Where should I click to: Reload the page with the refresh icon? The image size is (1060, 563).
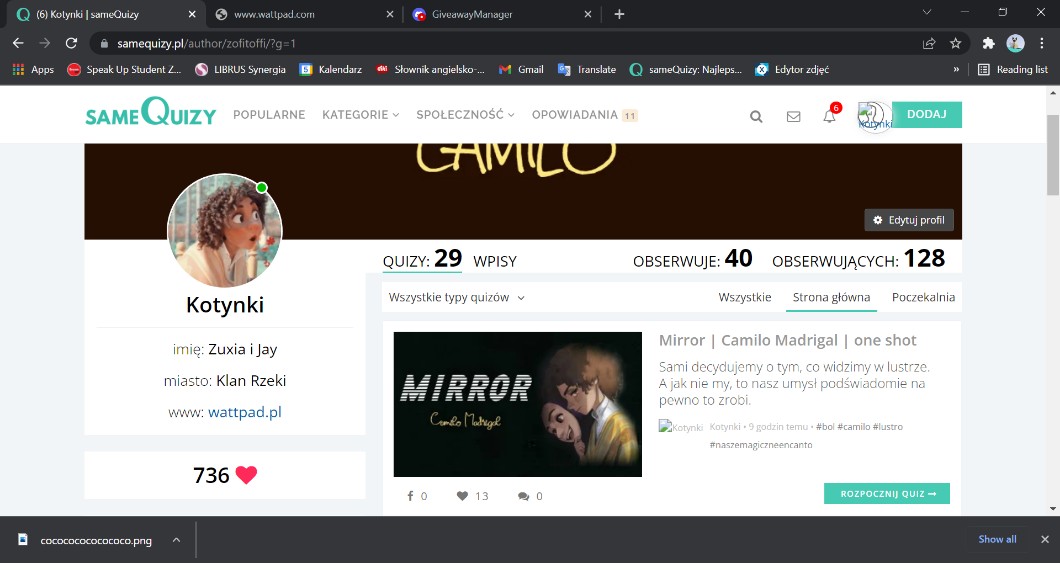click(71, 43)
